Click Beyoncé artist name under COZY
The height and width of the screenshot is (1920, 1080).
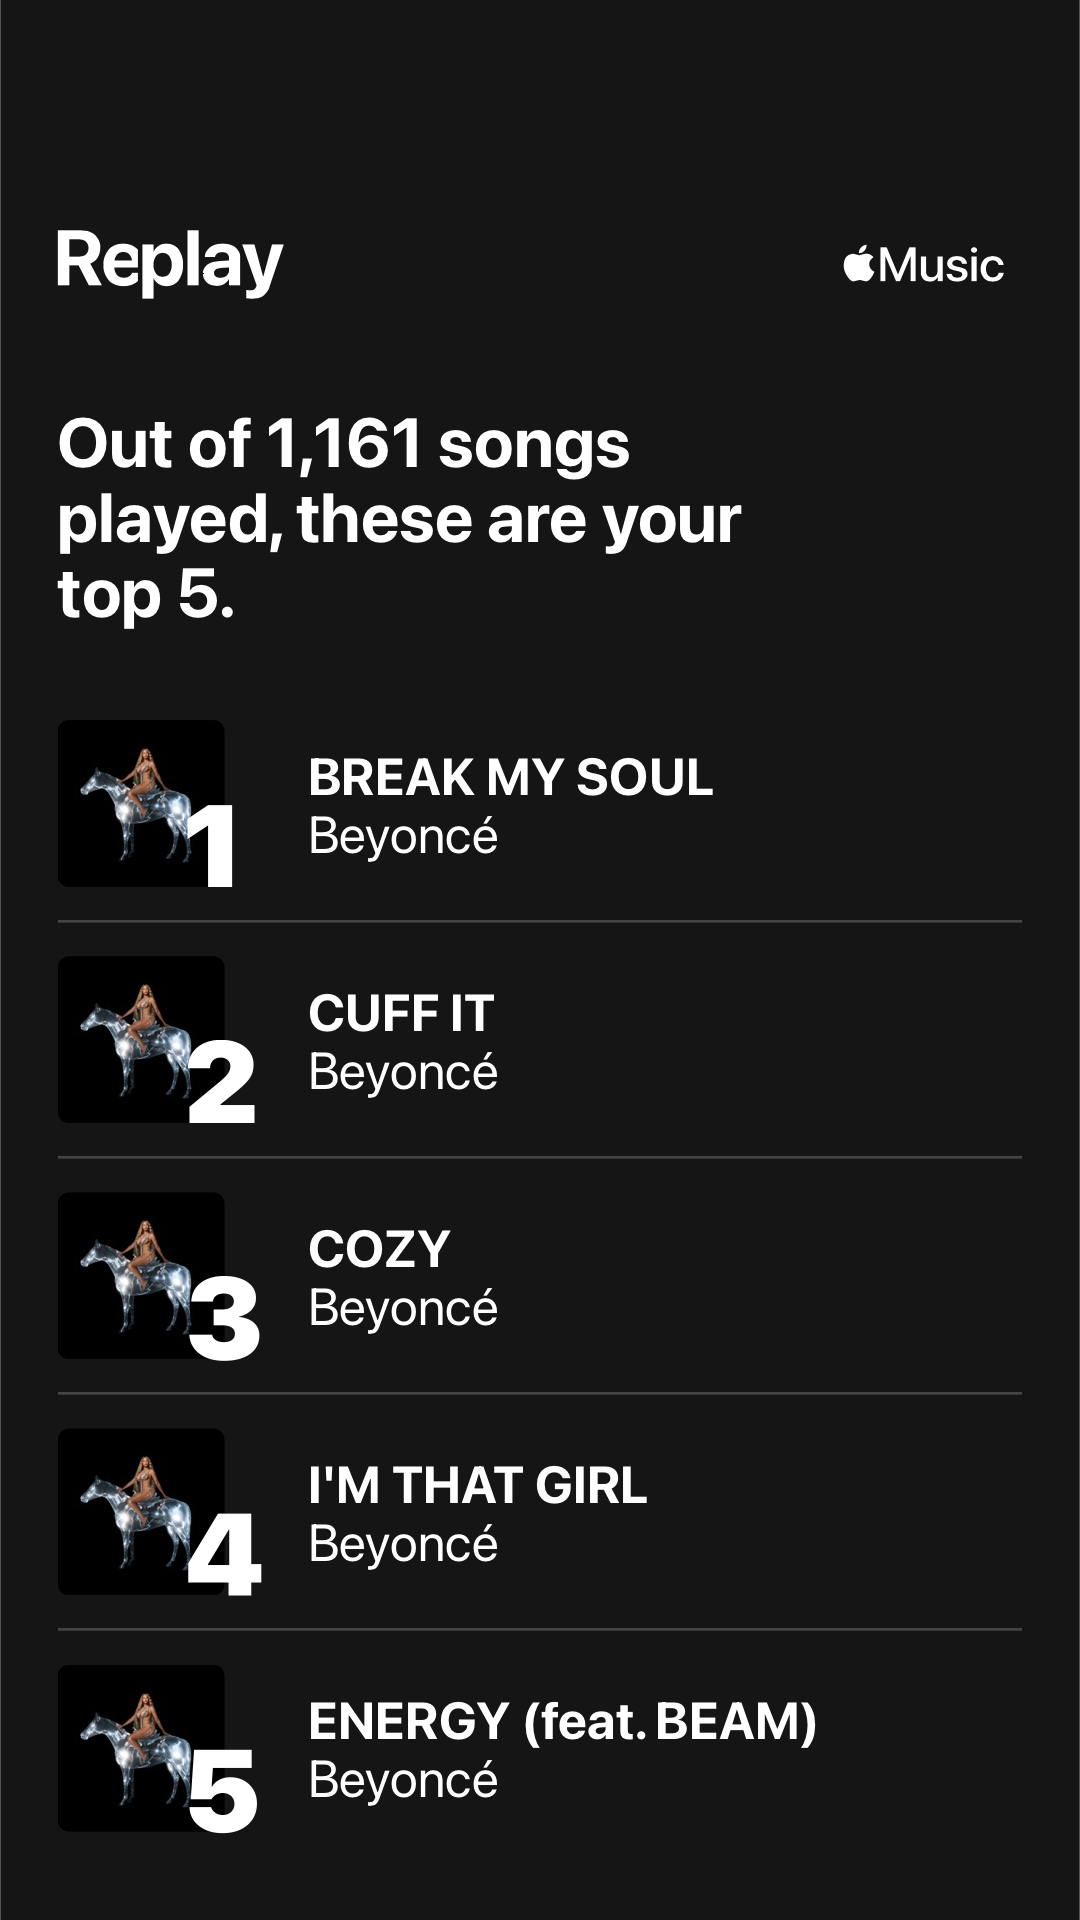[403, 1308]
